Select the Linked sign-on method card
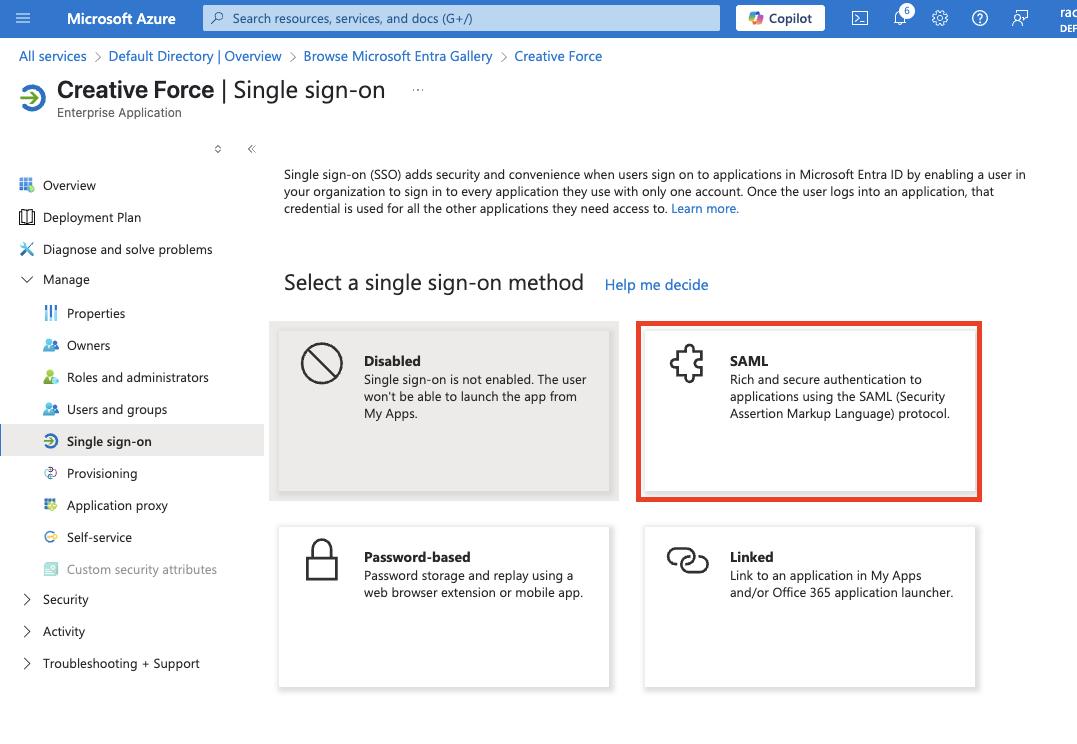 [809, 607]
